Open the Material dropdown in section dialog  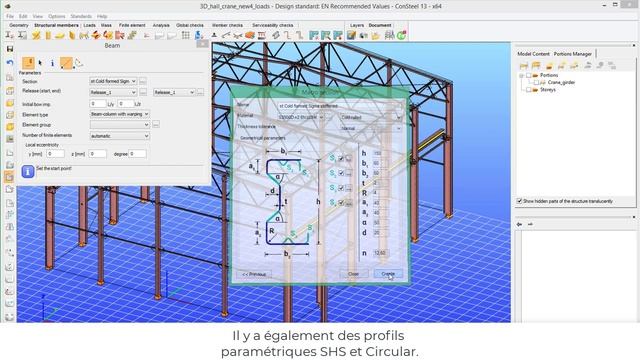click(301, 117)
